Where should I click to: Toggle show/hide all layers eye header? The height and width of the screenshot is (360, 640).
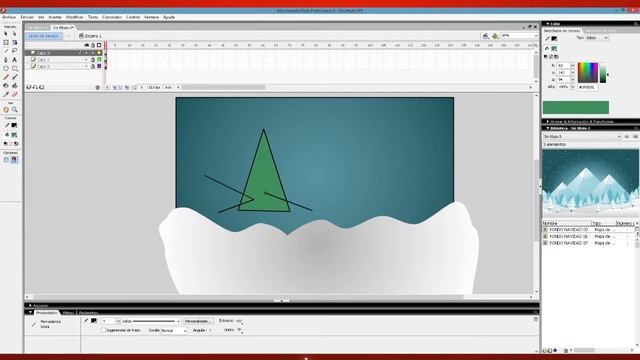pos(87,45)
